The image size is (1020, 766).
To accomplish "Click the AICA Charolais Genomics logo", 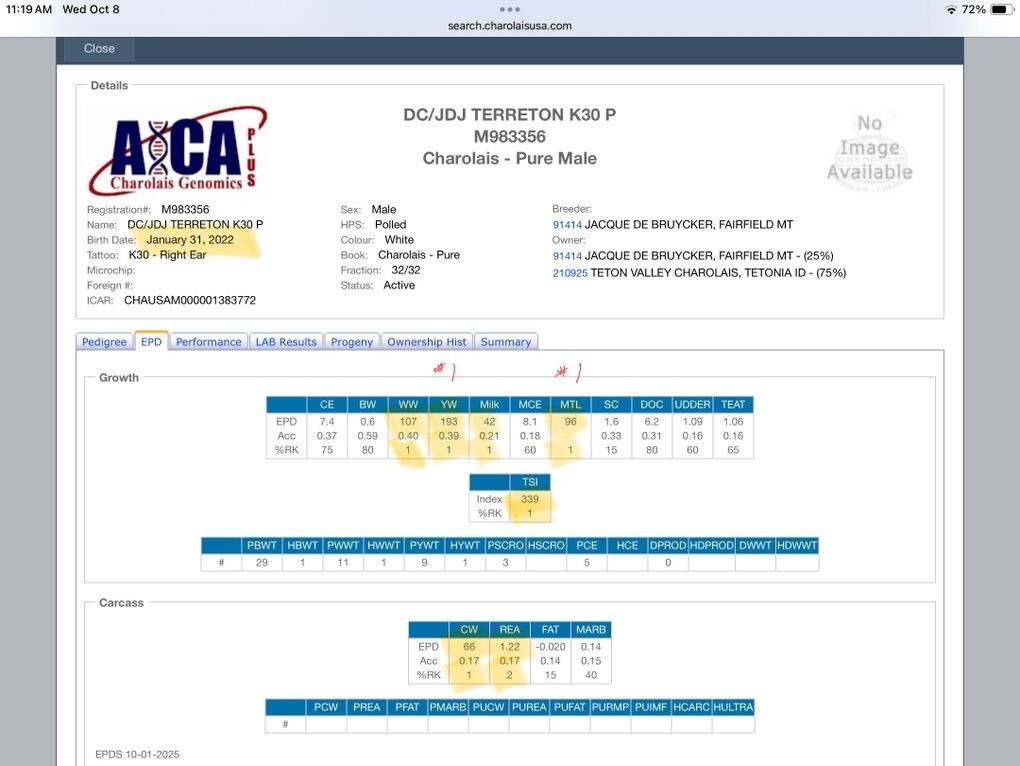I will point(177,150).
